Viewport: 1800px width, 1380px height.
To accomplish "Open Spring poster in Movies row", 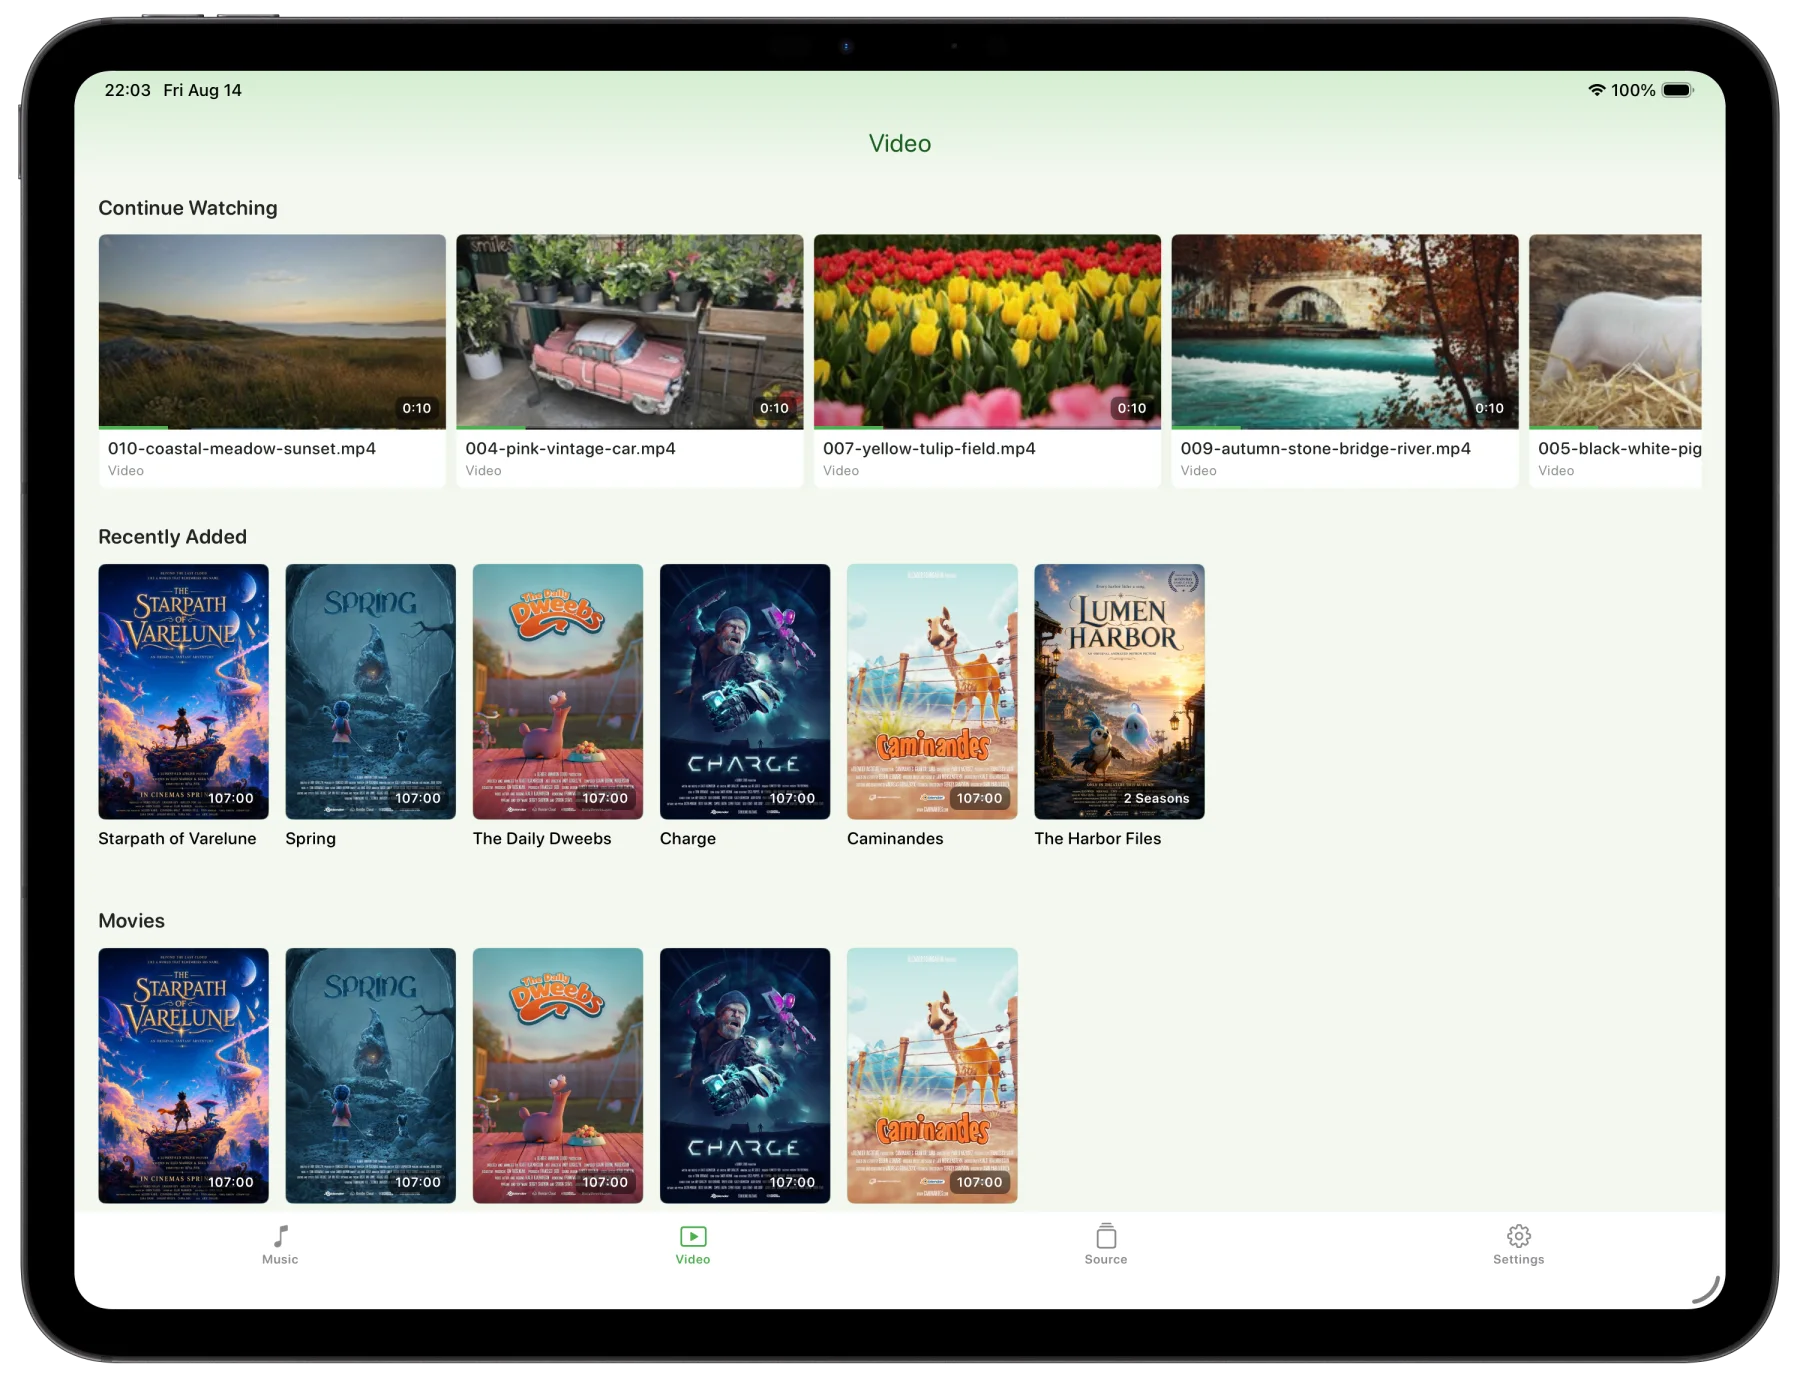I will point(370,1075).
